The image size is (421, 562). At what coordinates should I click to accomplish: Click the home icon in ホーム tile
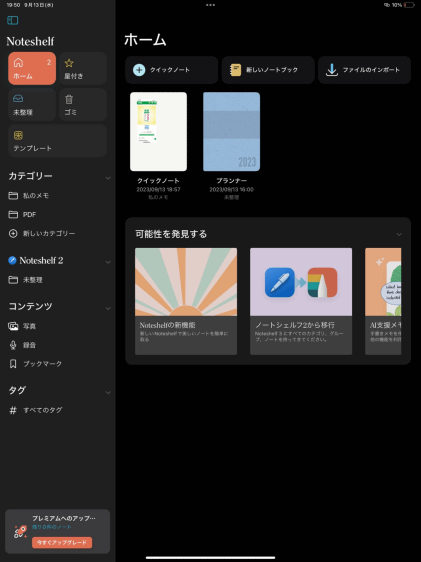(x=18, y=63)
